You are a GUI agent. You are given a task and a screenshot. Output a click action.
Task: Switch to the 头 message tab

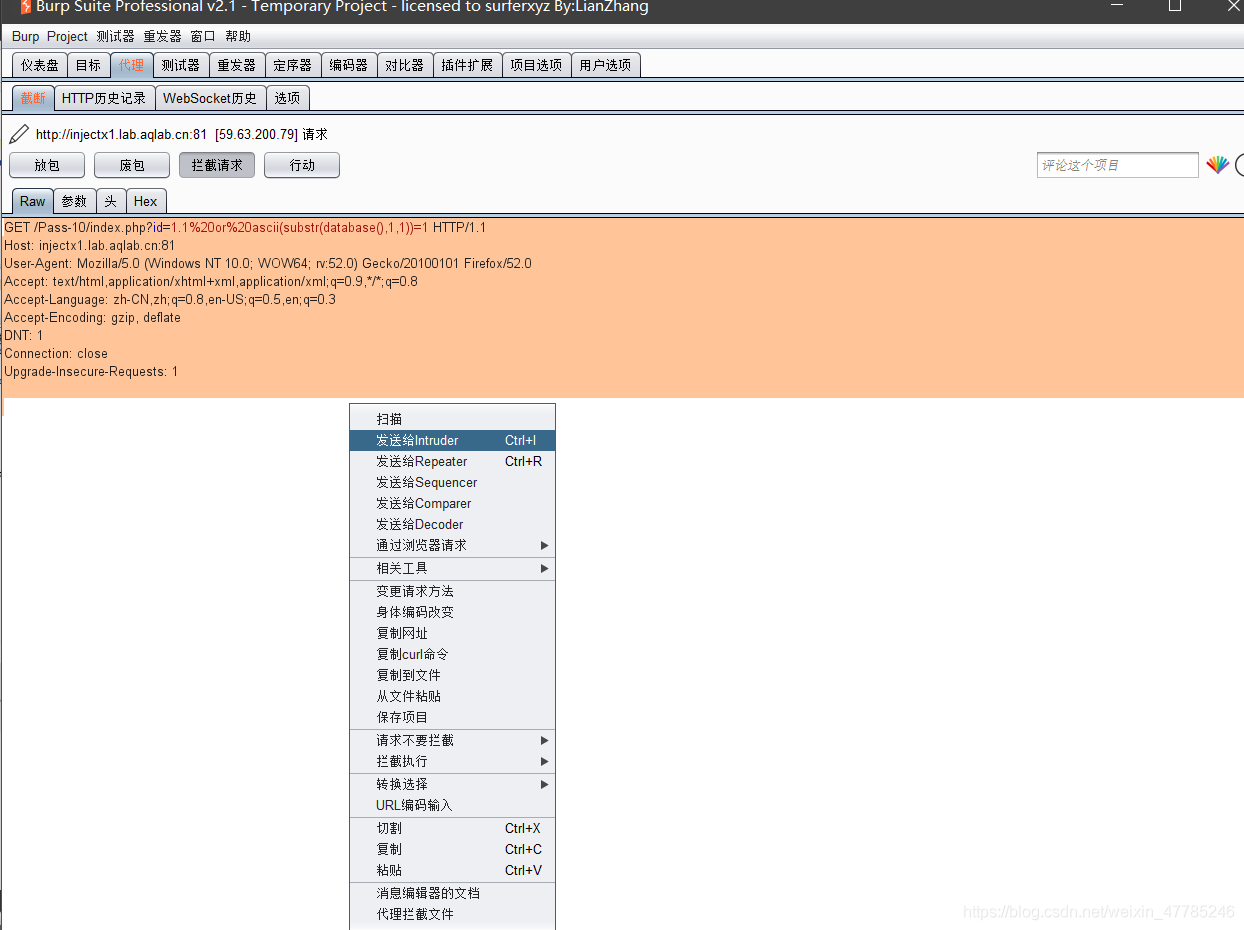point(110,201)
